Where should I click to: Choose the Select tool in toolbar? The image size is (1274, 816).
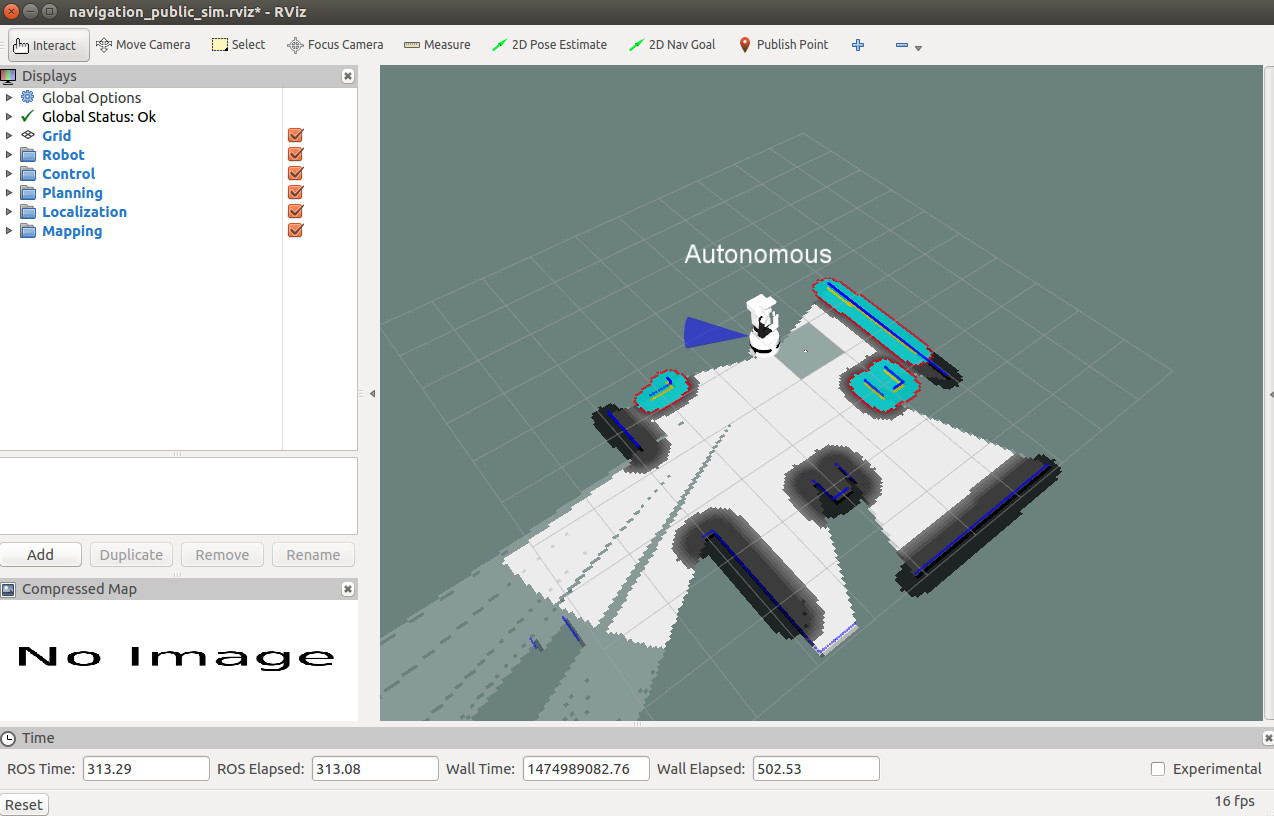click(238, 45)
